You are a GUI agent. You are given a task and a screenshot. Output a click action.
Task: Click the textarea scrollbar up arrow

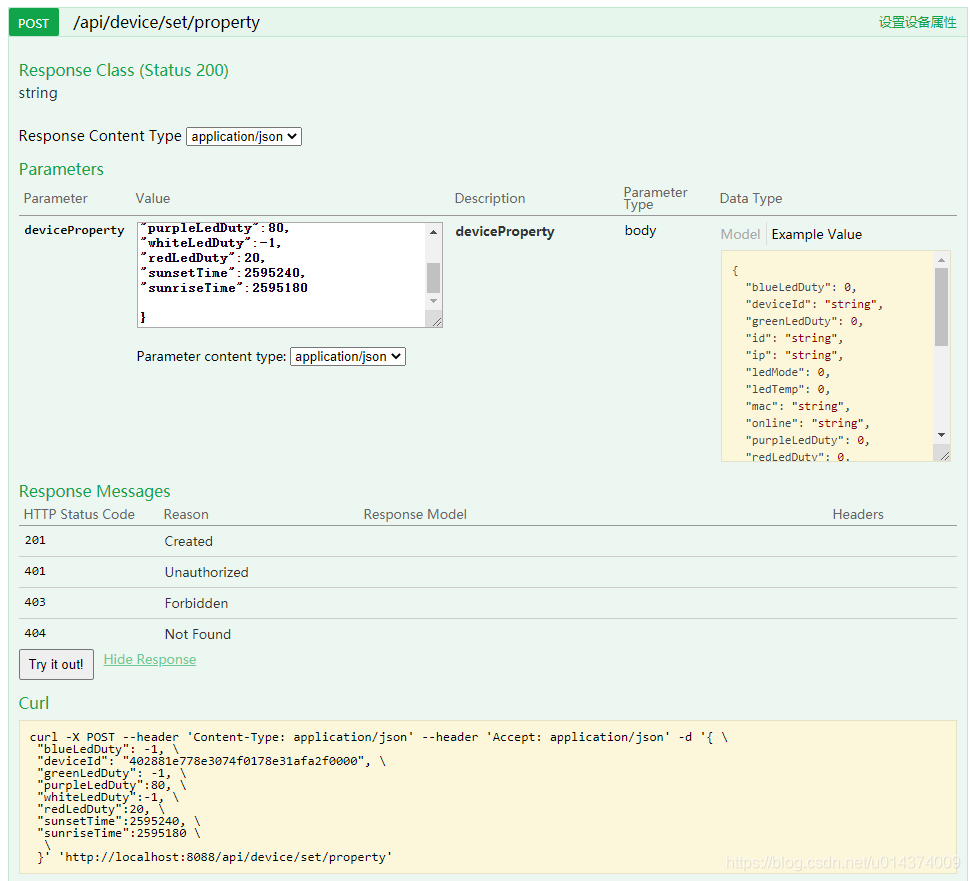(x=434, y=231)
